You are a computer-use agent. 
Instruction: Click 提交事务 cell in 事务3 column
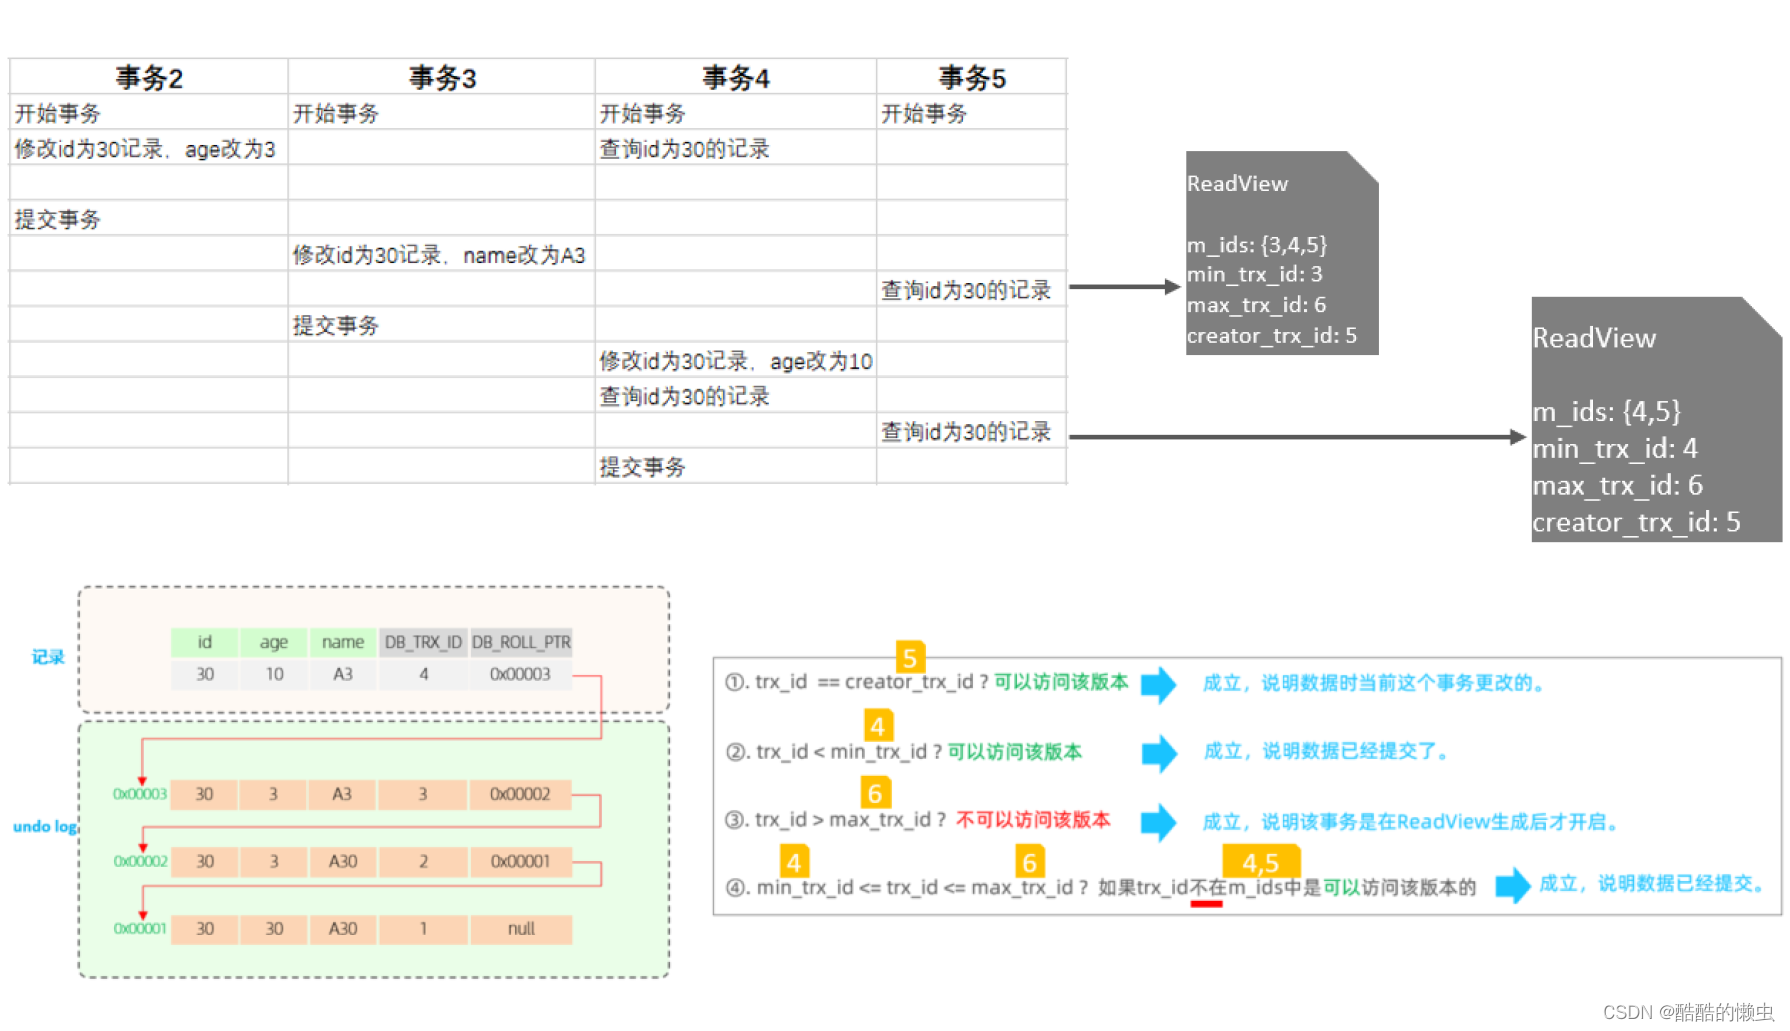pos(442,325)
